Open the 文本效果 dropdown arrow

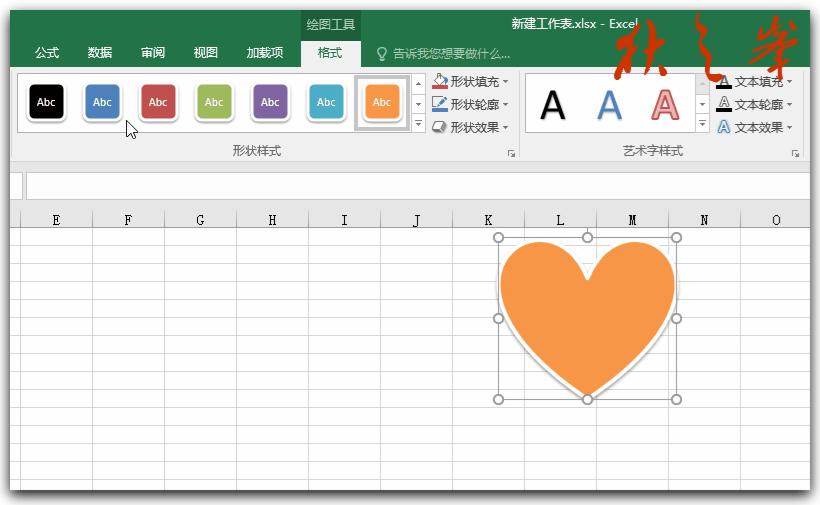pyautogui.click(x=790, y=127)
